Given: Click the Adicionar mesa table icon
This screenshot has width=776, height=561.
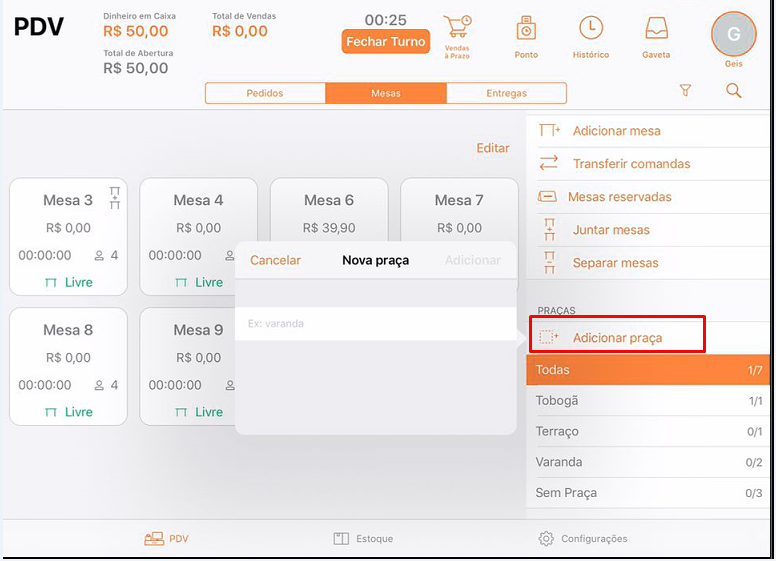Looking at the screenshot, I should [549, 131].
